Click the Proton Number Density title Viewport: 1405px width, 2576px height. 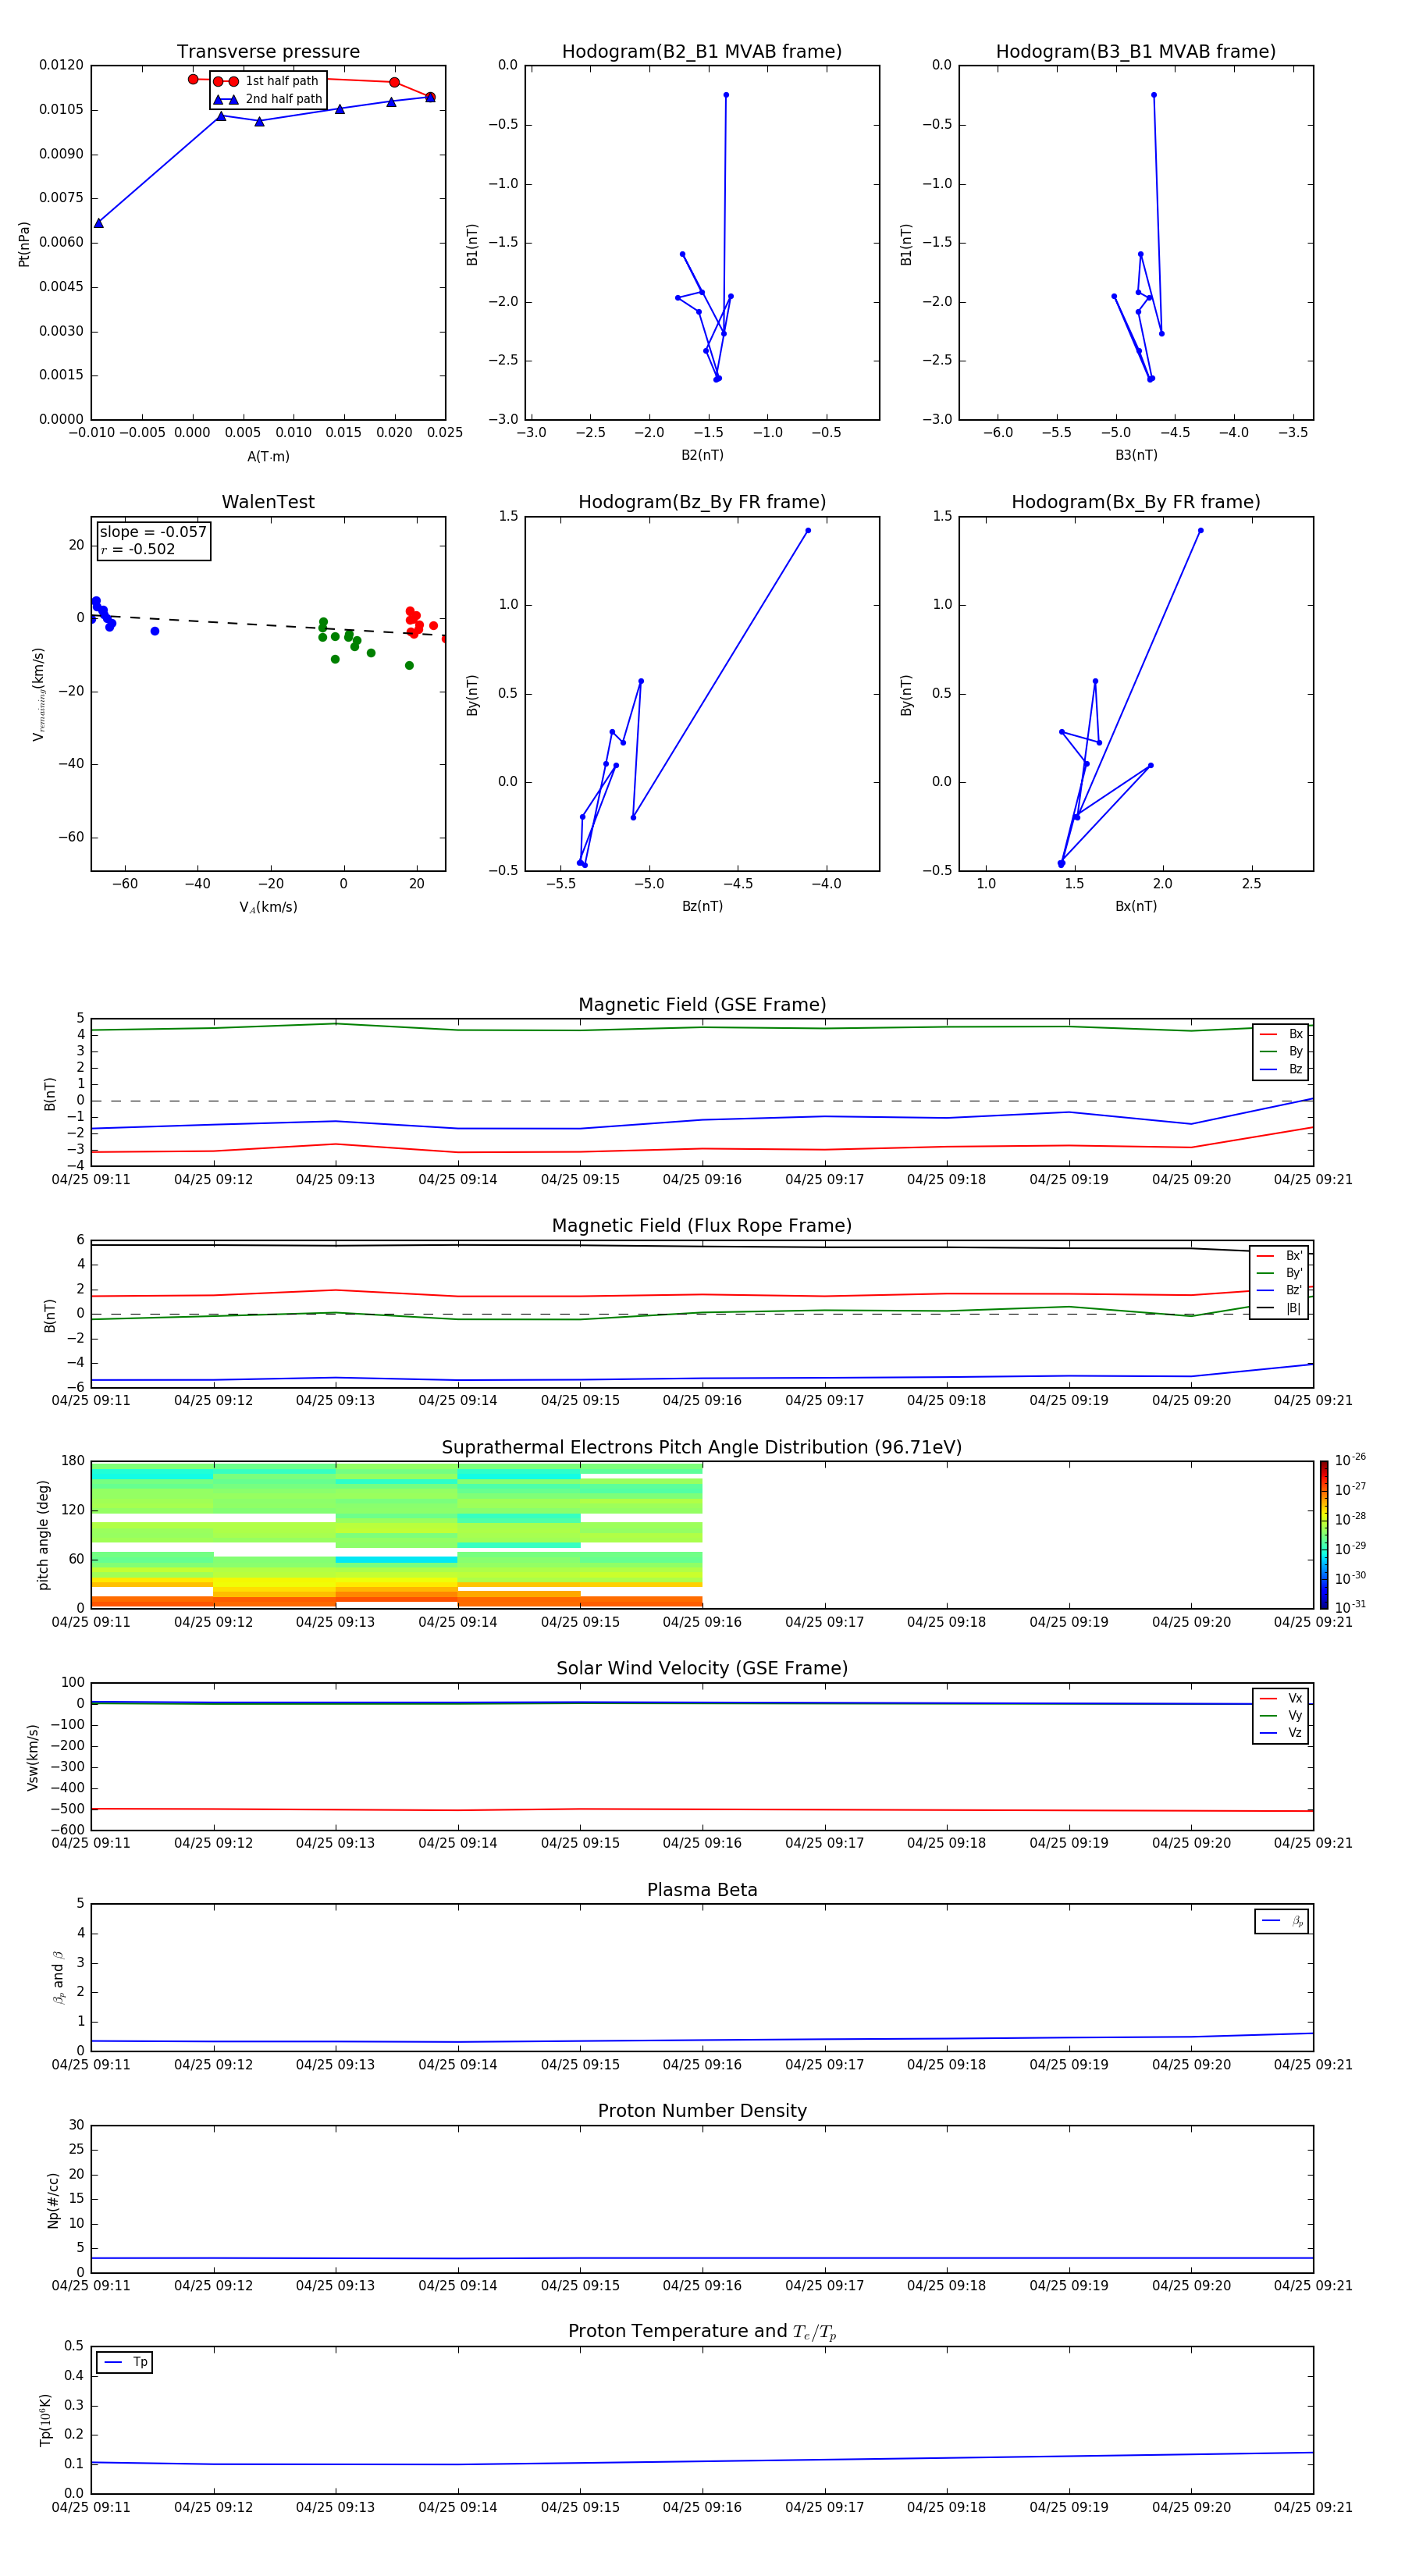[x=702, y=2111]
